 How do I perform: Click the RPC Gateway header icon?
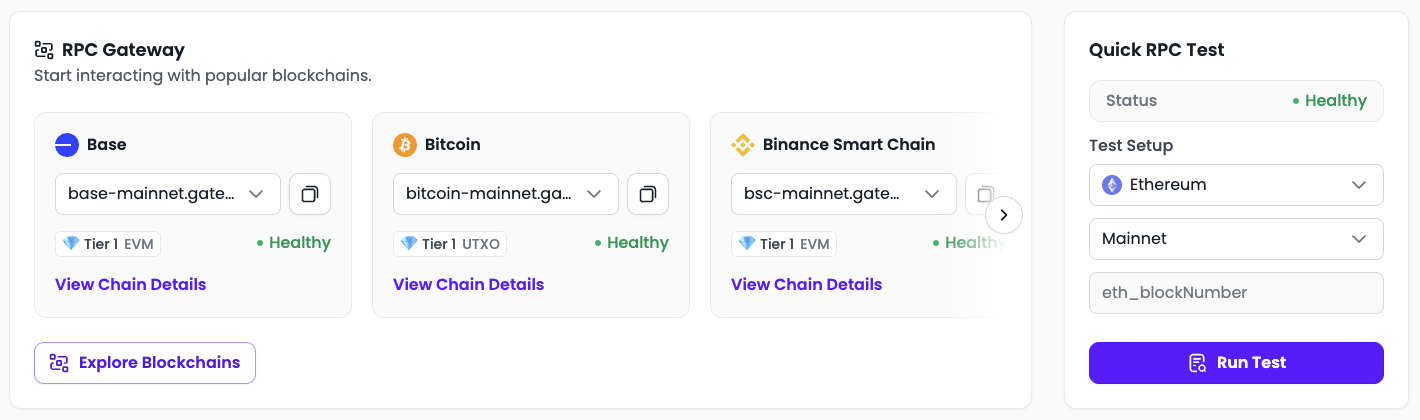[44, 50]
